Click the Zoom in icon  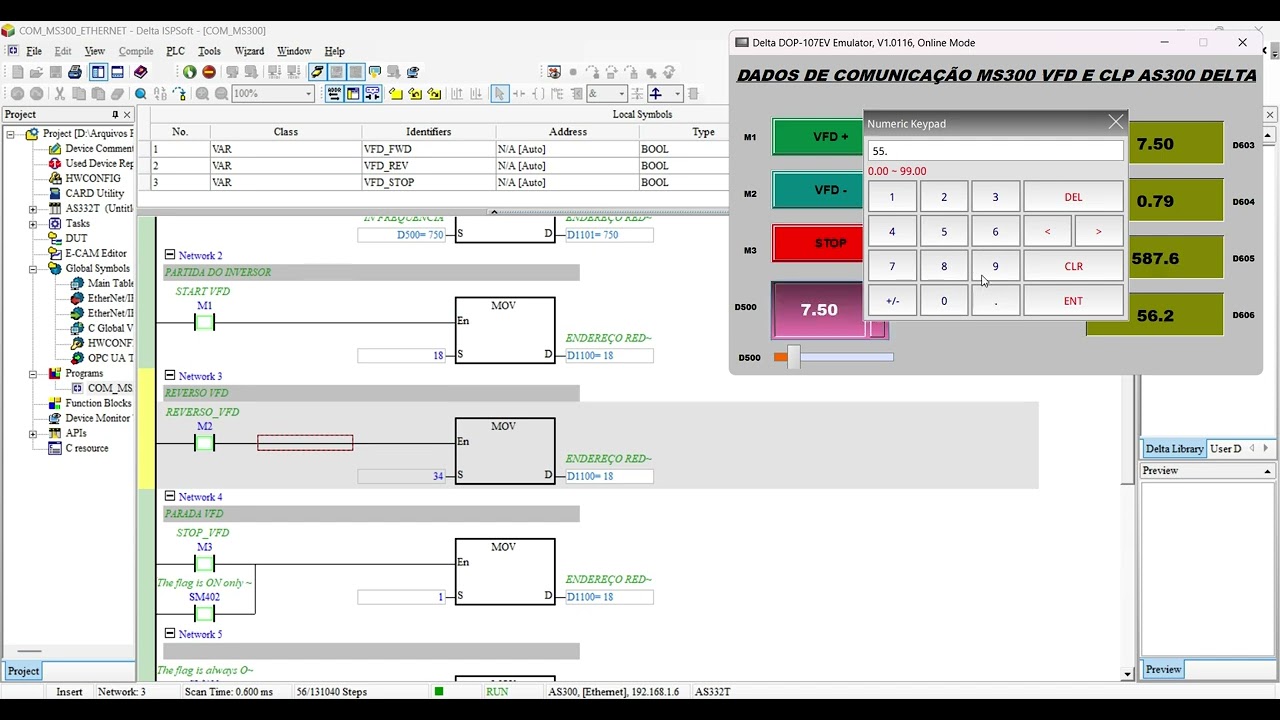tap(202, 94)
